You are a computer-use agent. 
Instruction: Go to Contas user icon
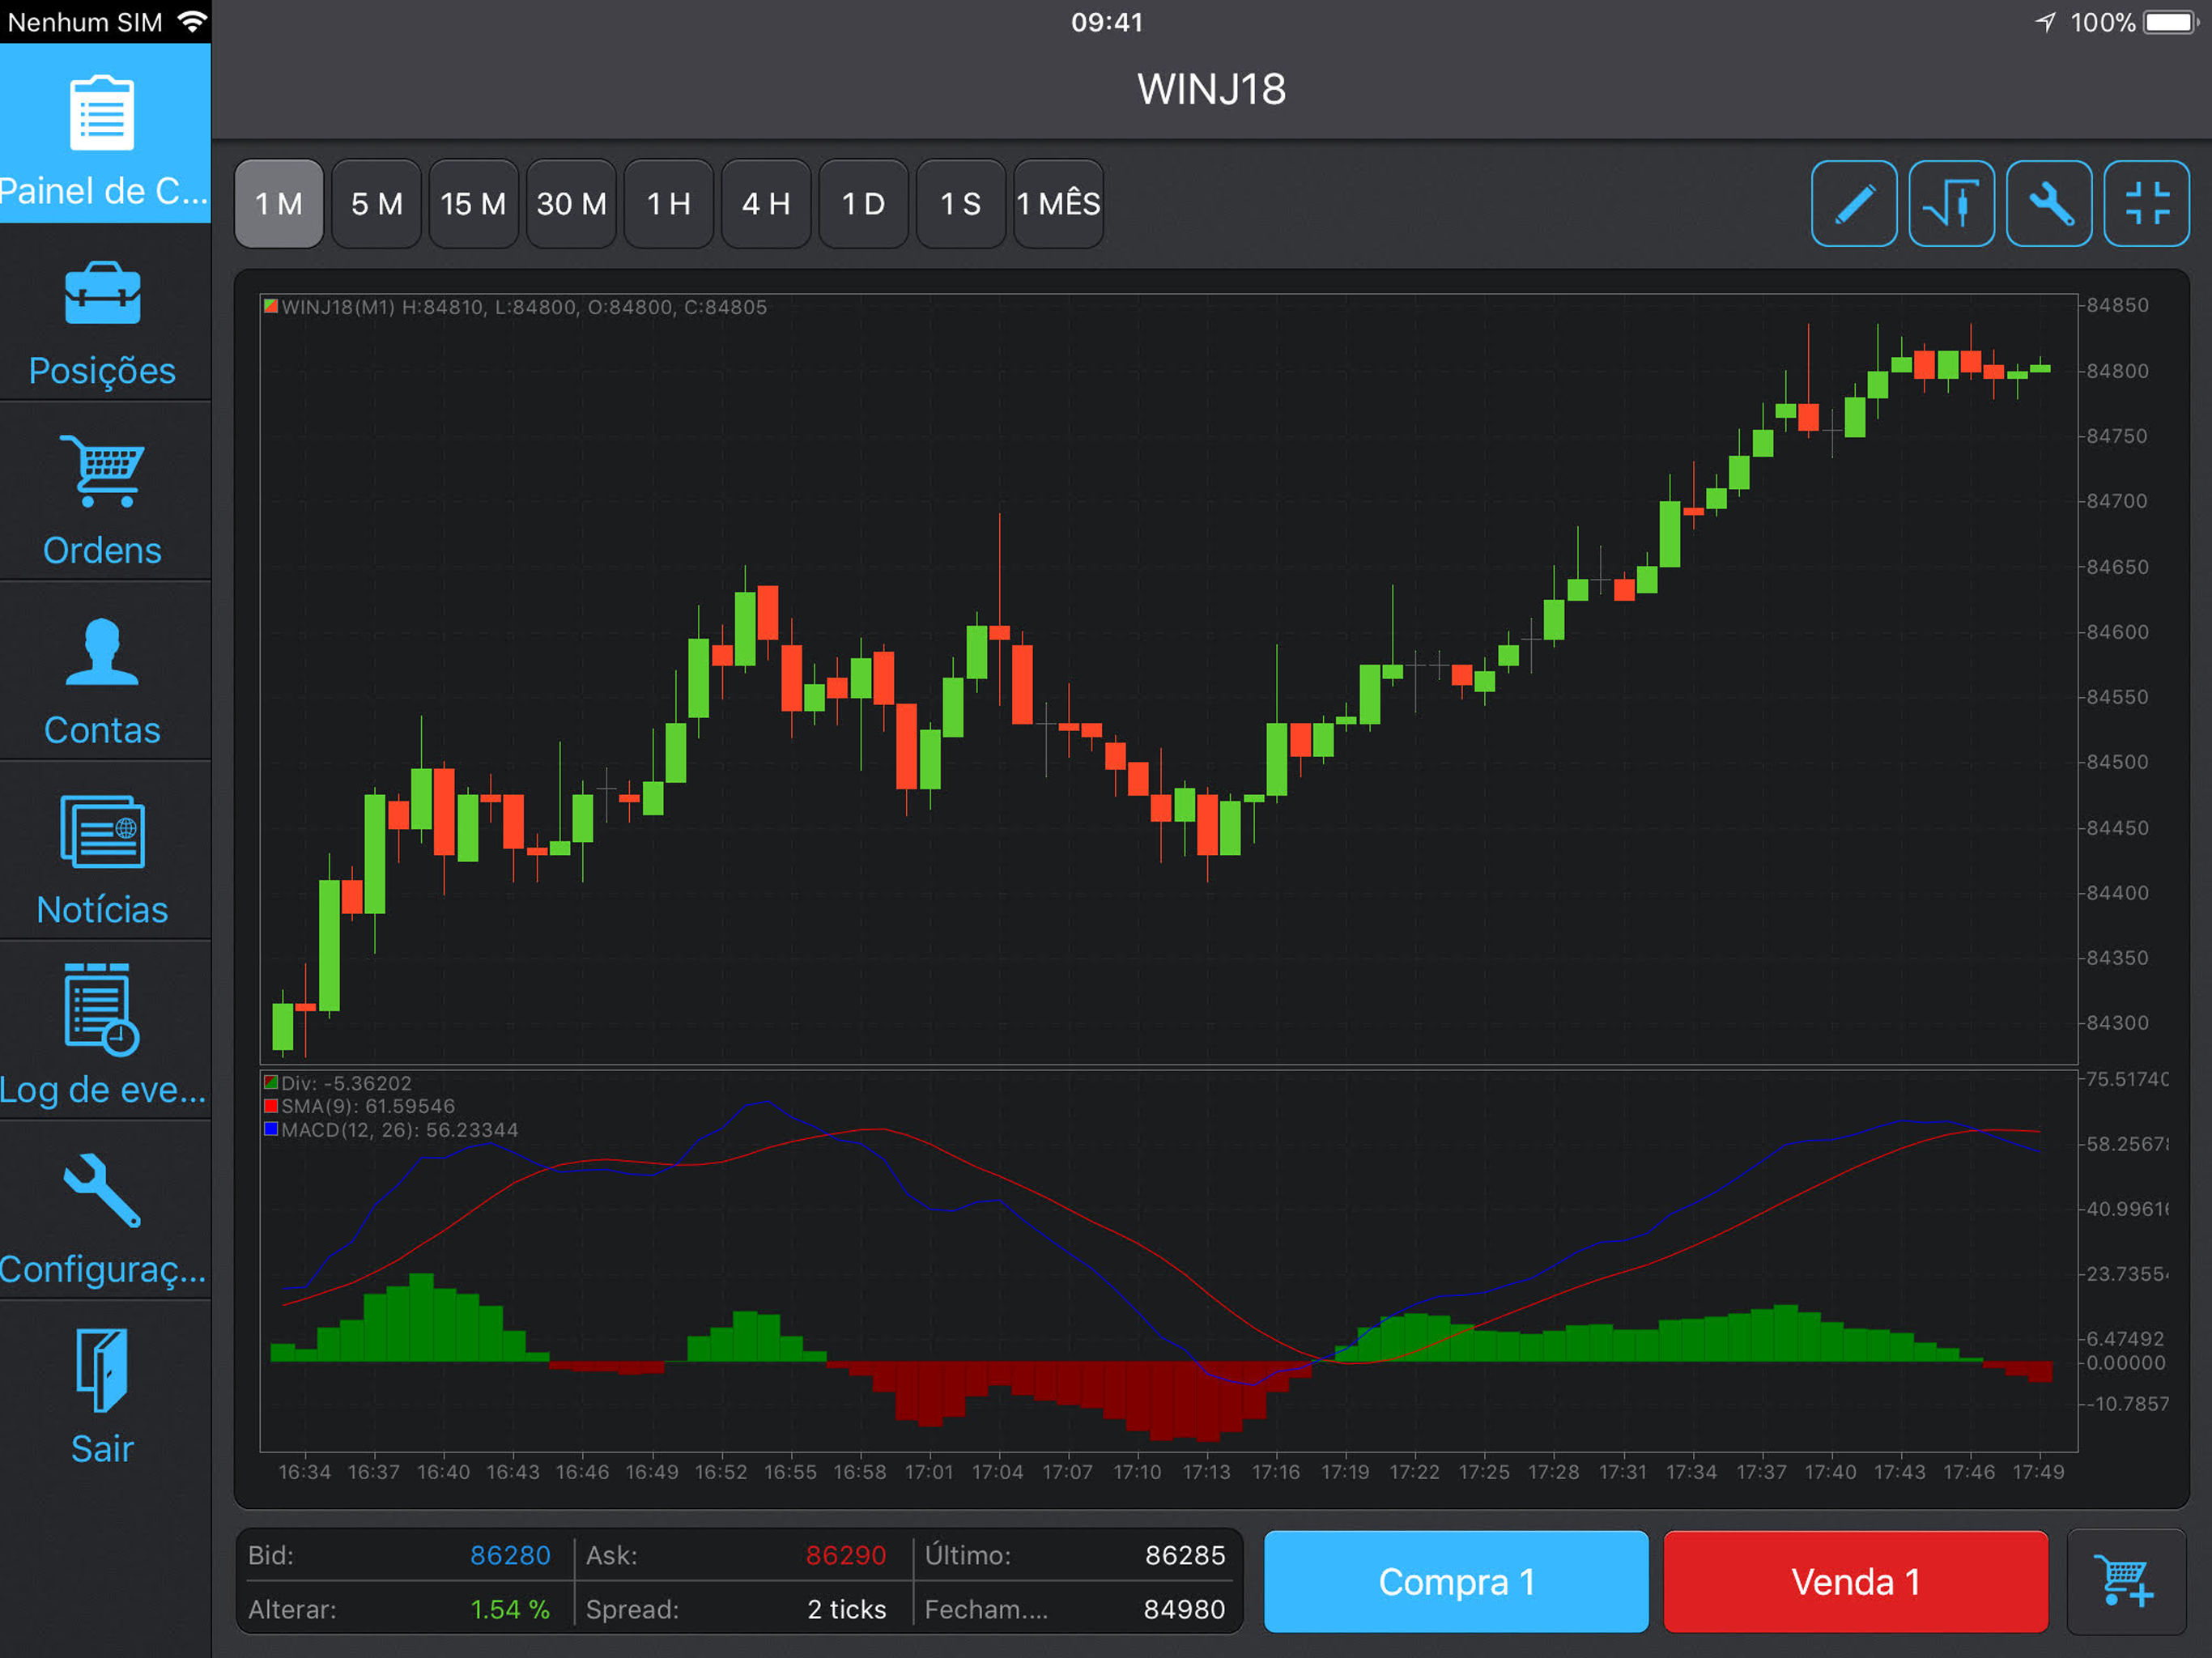(102, 652)
